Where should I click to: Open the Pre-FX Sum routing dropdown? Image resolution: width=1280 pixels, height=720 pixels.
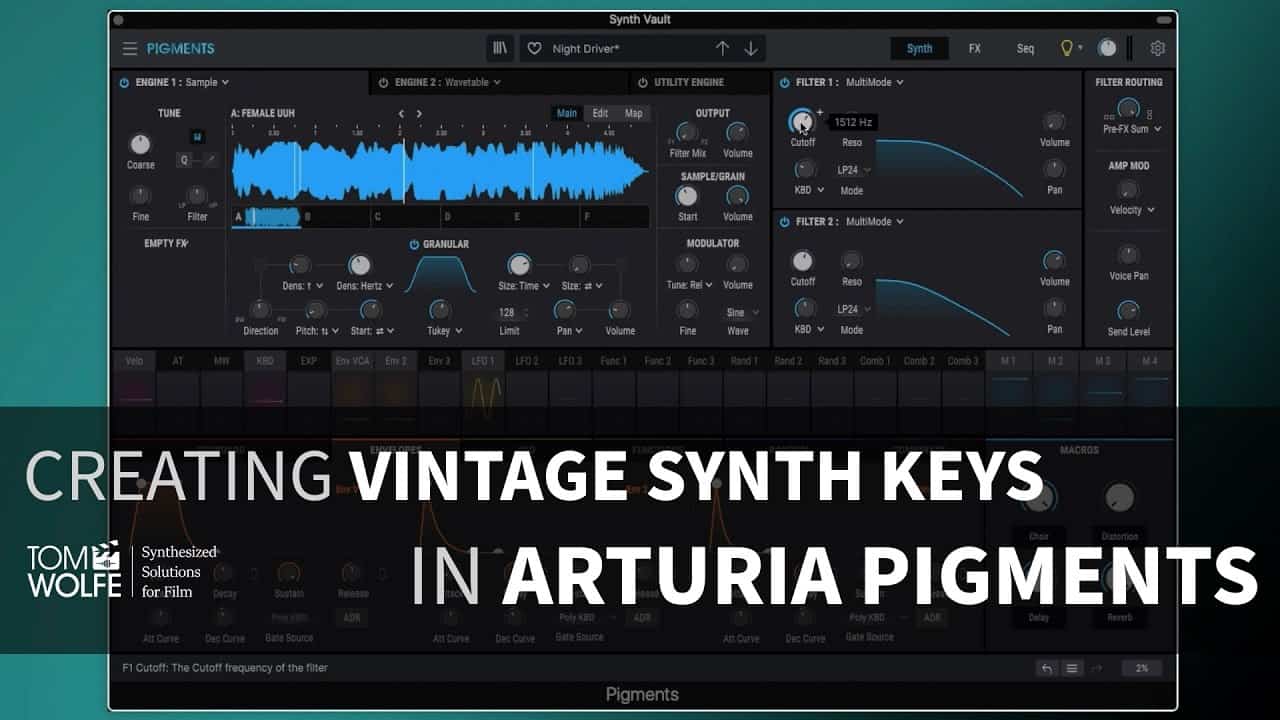1132,129
